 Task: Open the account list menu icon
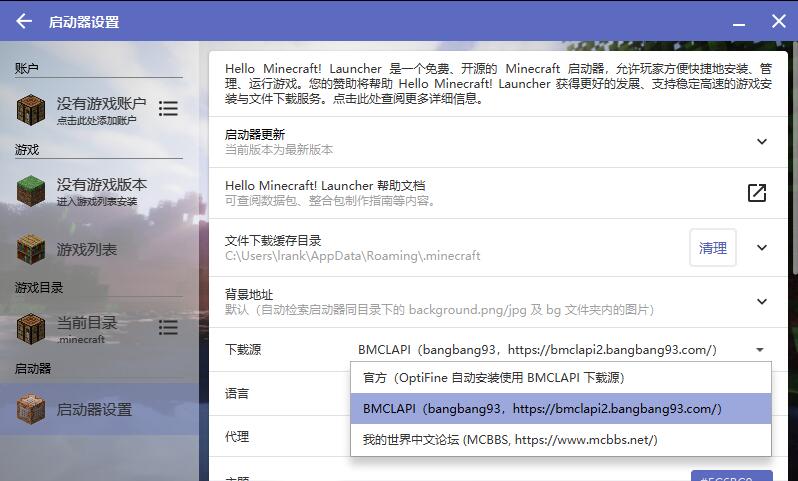point(168,108)
